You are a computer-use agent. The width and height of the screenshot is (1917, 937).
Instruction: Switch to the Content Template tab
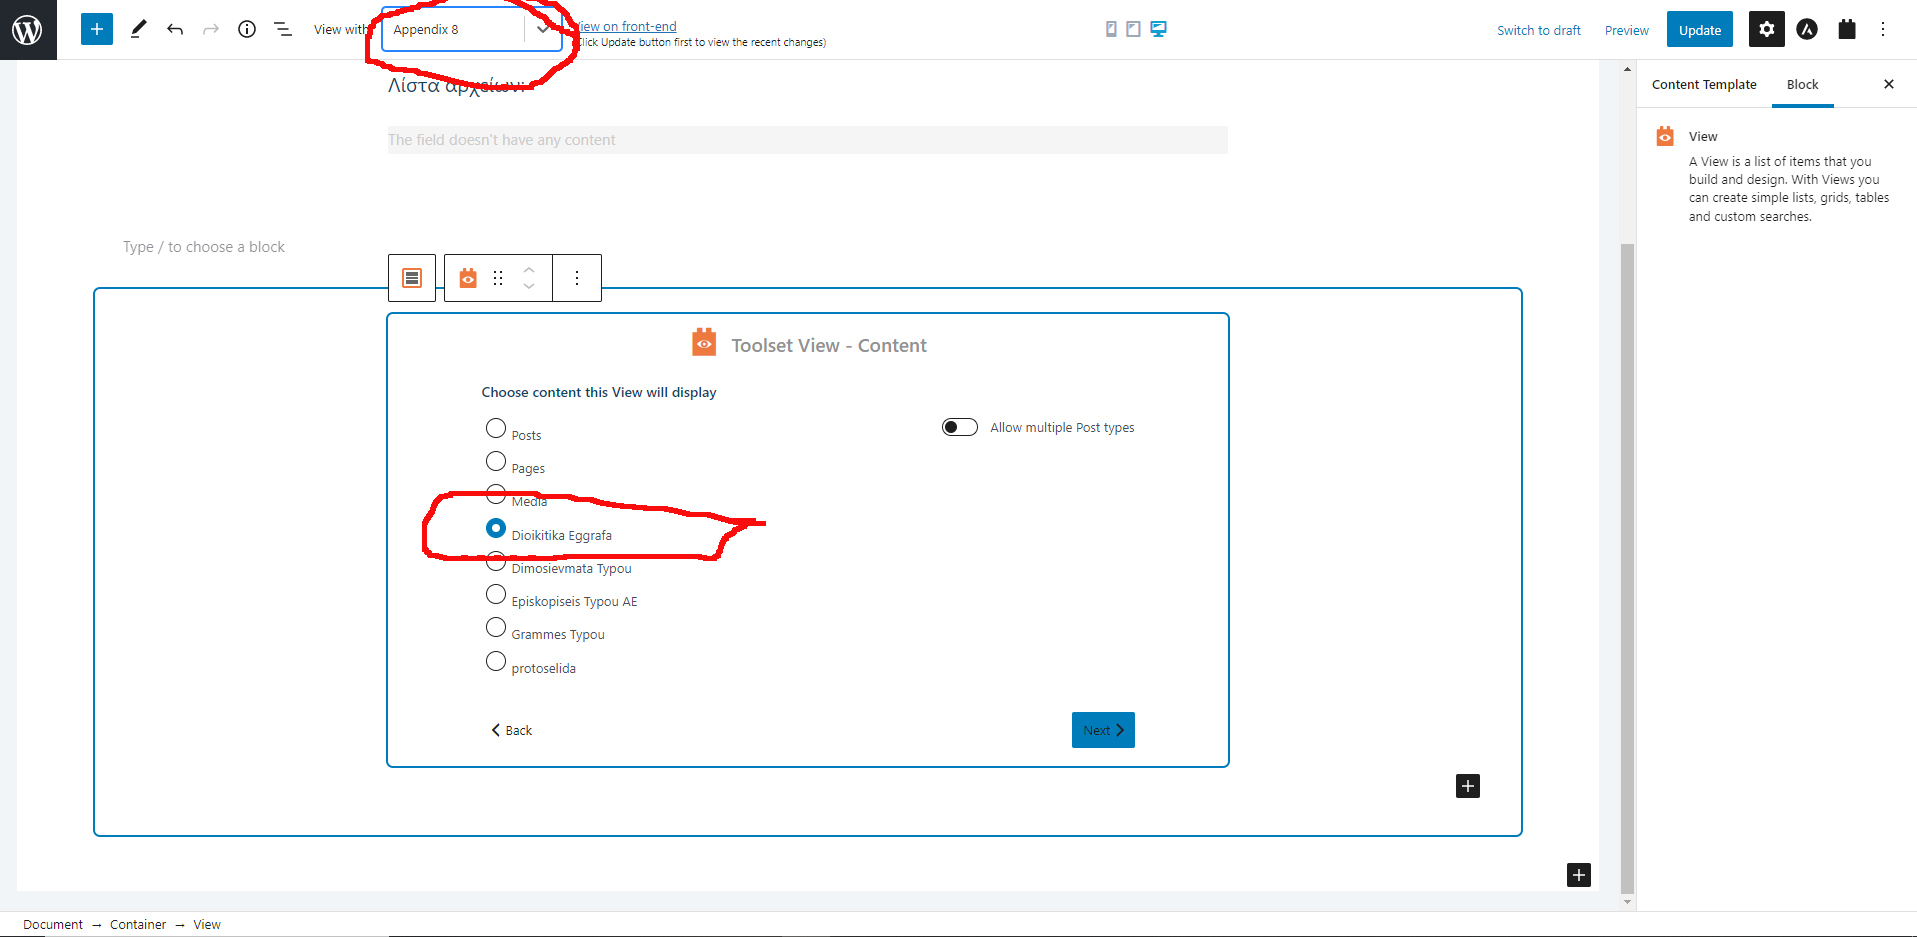pos(1704,85)
